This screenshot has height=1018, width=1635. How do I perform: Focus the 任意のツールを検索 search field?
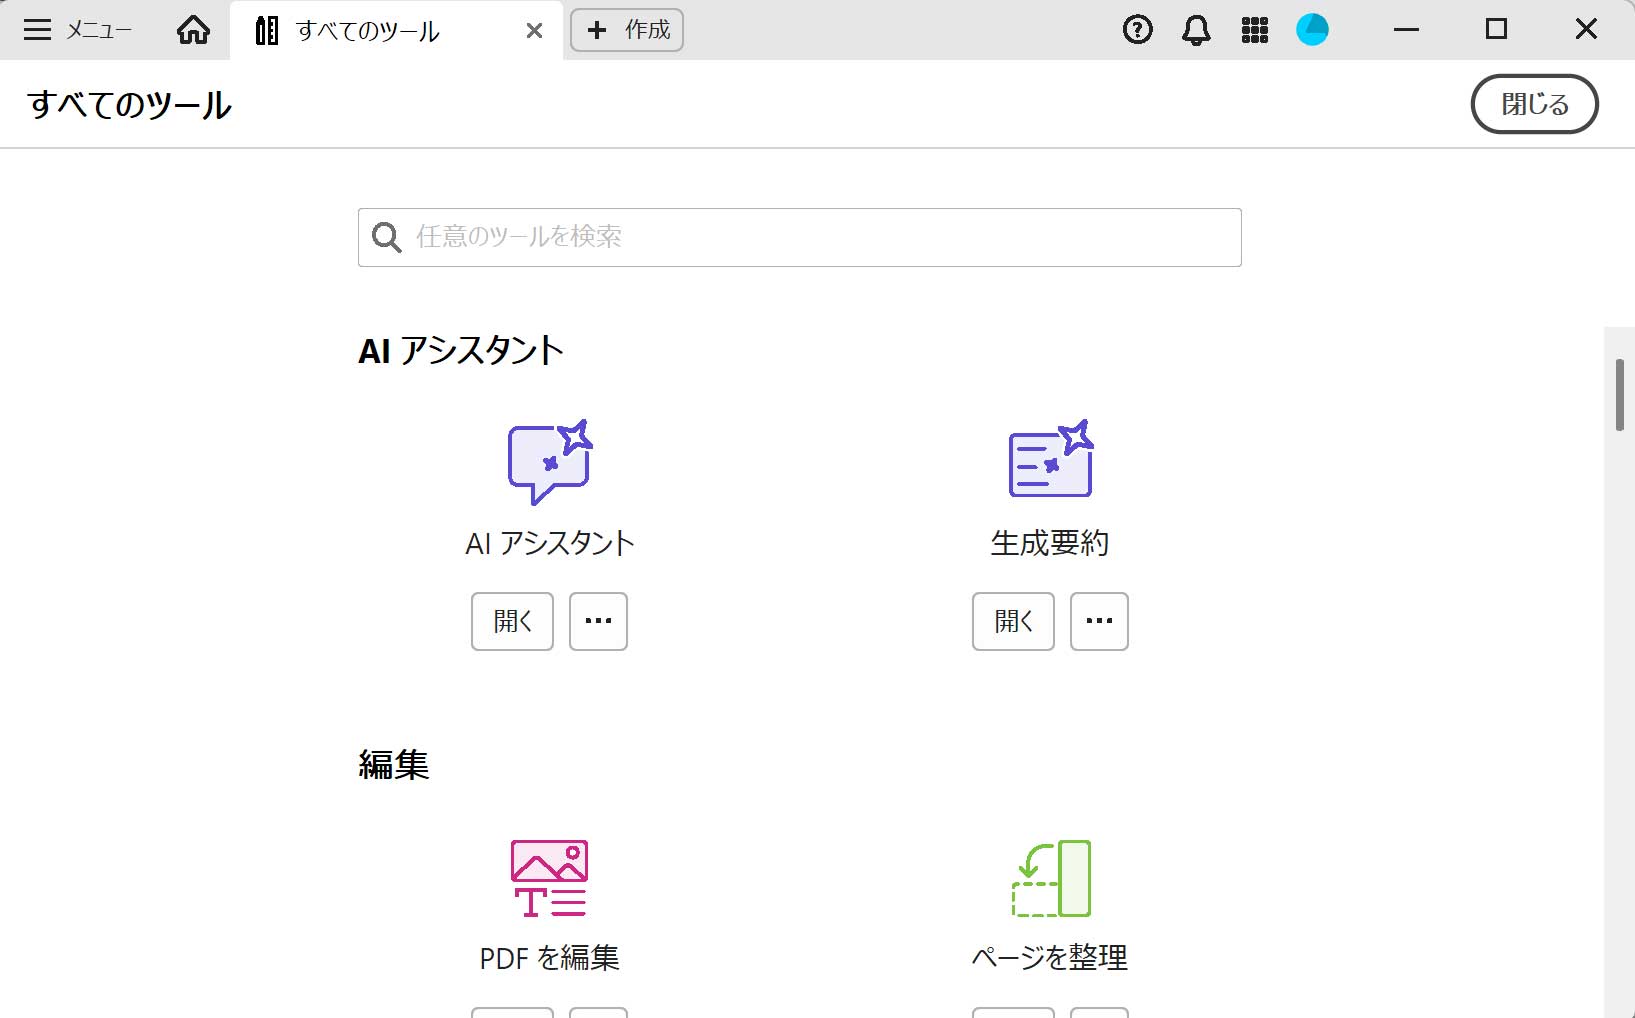click(x=800, y=237)
